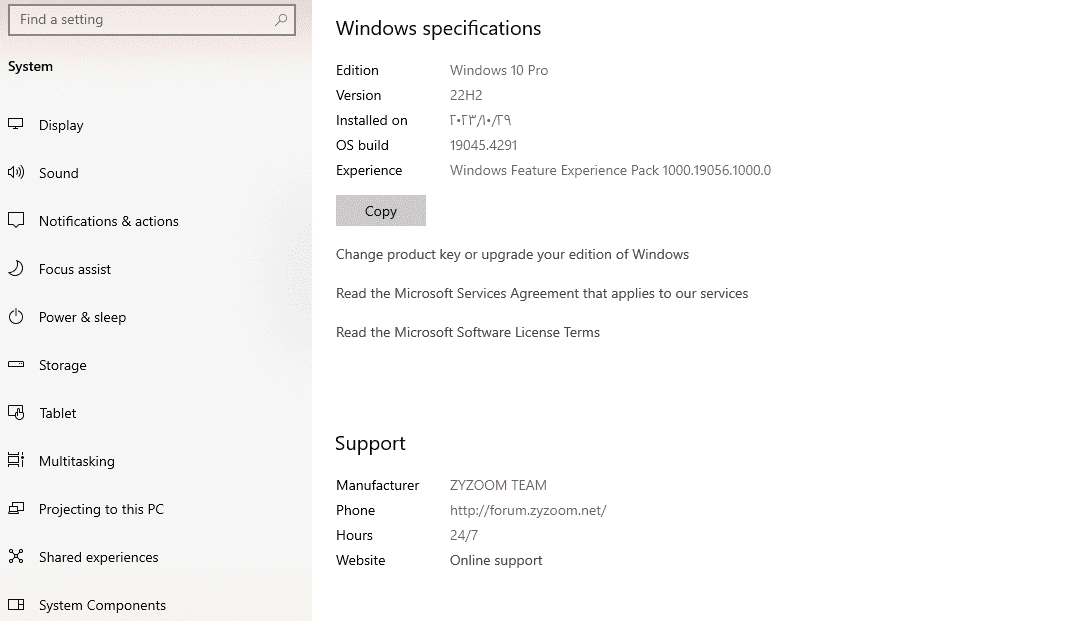The image size is (1080, 621).
Task: Click the OS build number 19045.4291
Action: pyautogui.click(x=484, y=145)
